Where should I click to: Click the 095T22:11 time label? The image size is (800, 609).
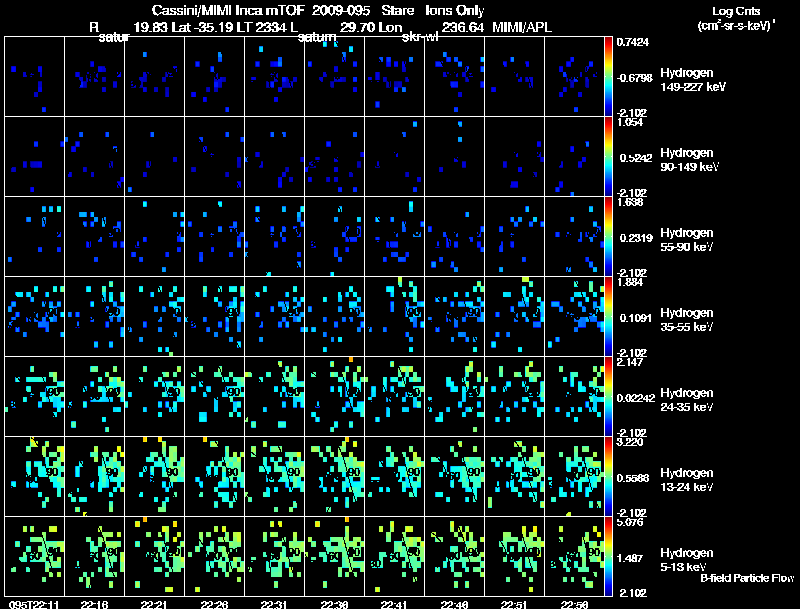[34, 604]
